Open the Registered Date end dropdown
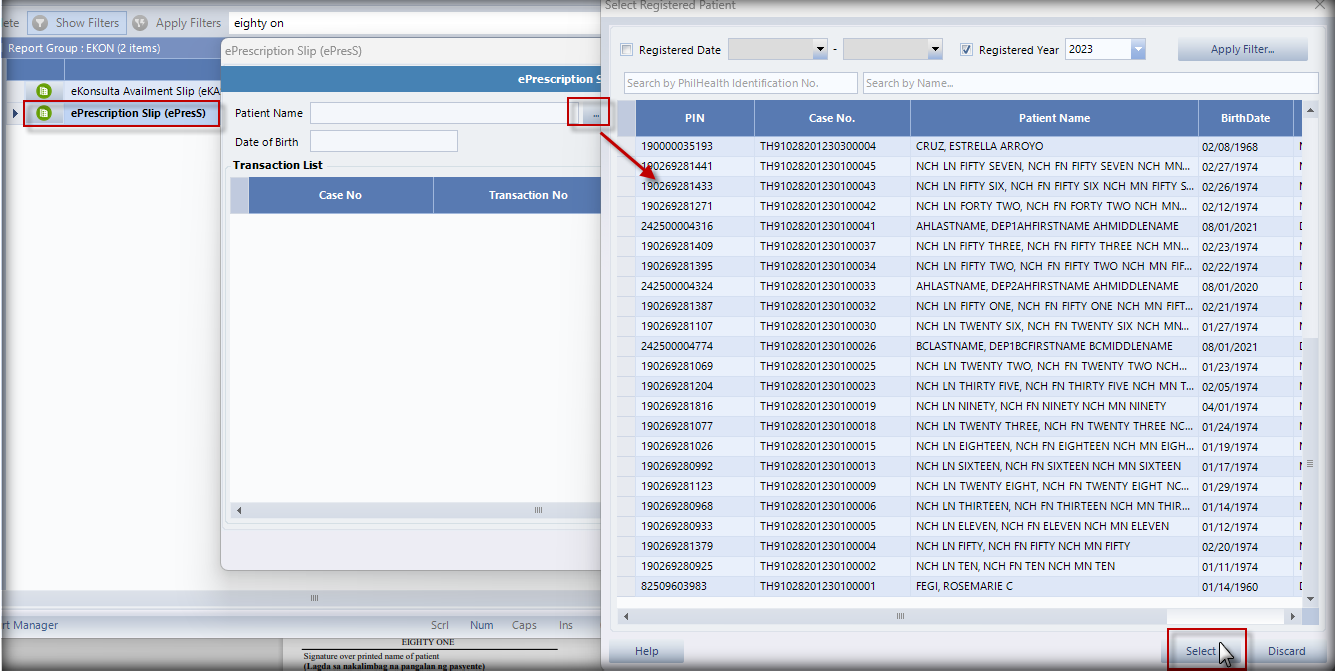 coord(935,50)
